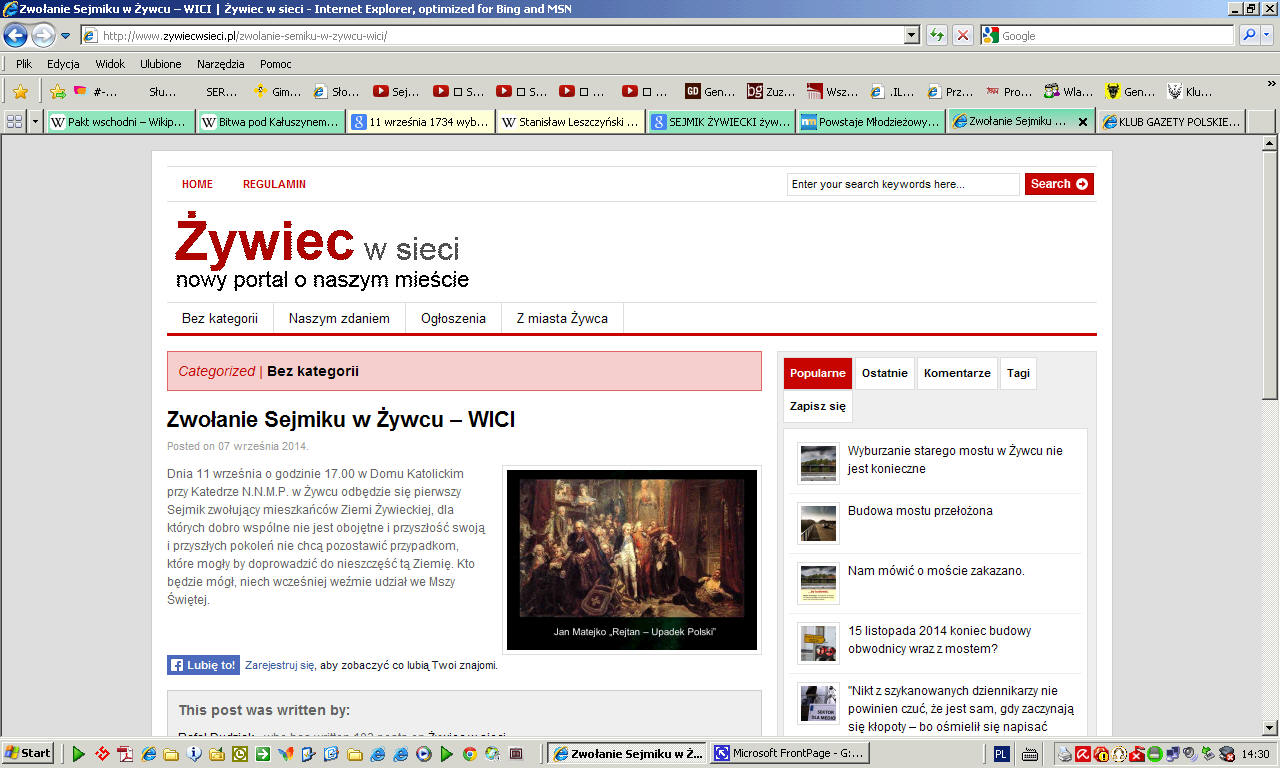Open 'Wyburzanie starego mostu w Żywcu' article link
Viewport: 1280px width, 768px height.
955,460
